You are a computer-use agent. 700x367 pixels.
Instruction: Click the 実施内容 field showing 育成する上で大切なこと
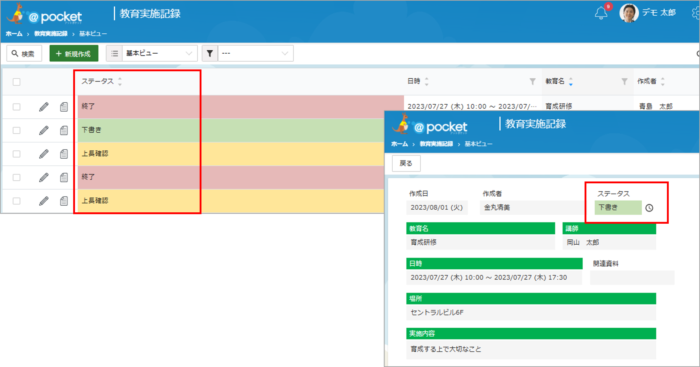click(531, 349)
